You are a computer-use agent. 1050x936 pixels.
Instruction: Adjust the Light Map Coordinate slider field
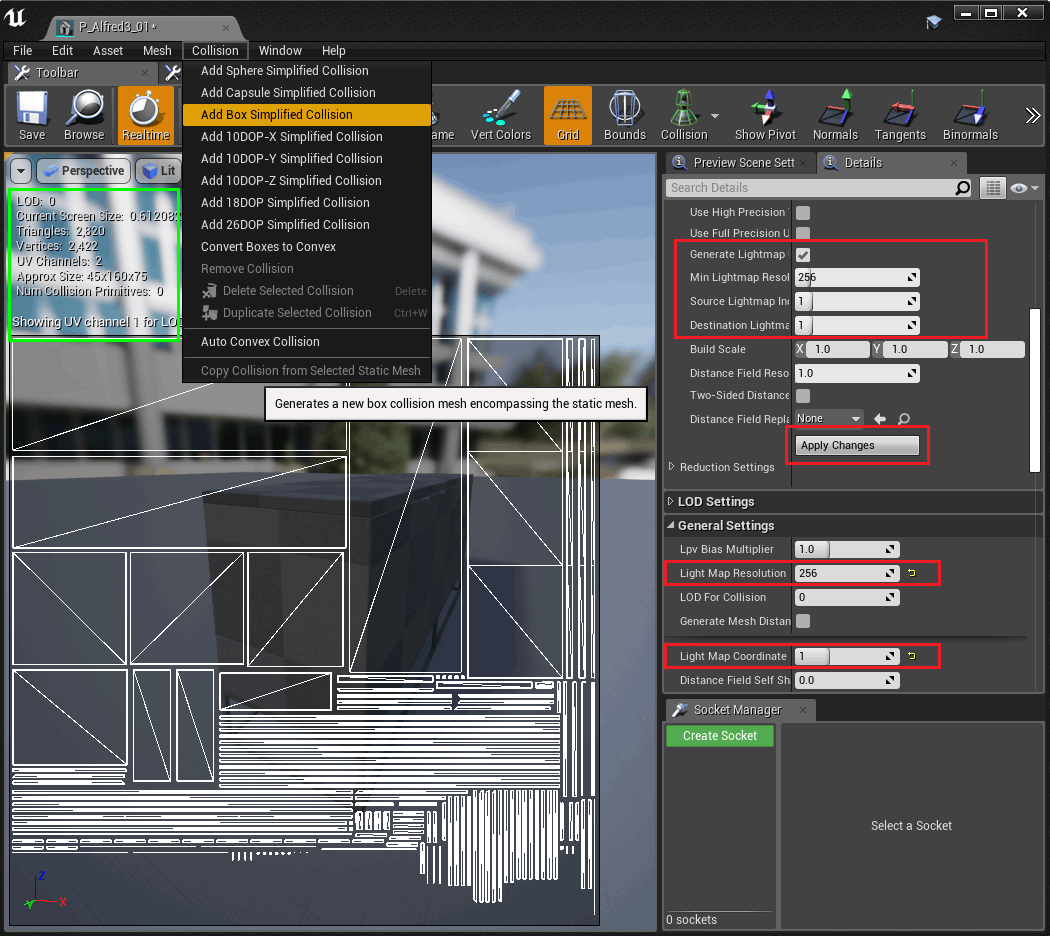coord(847,656)
